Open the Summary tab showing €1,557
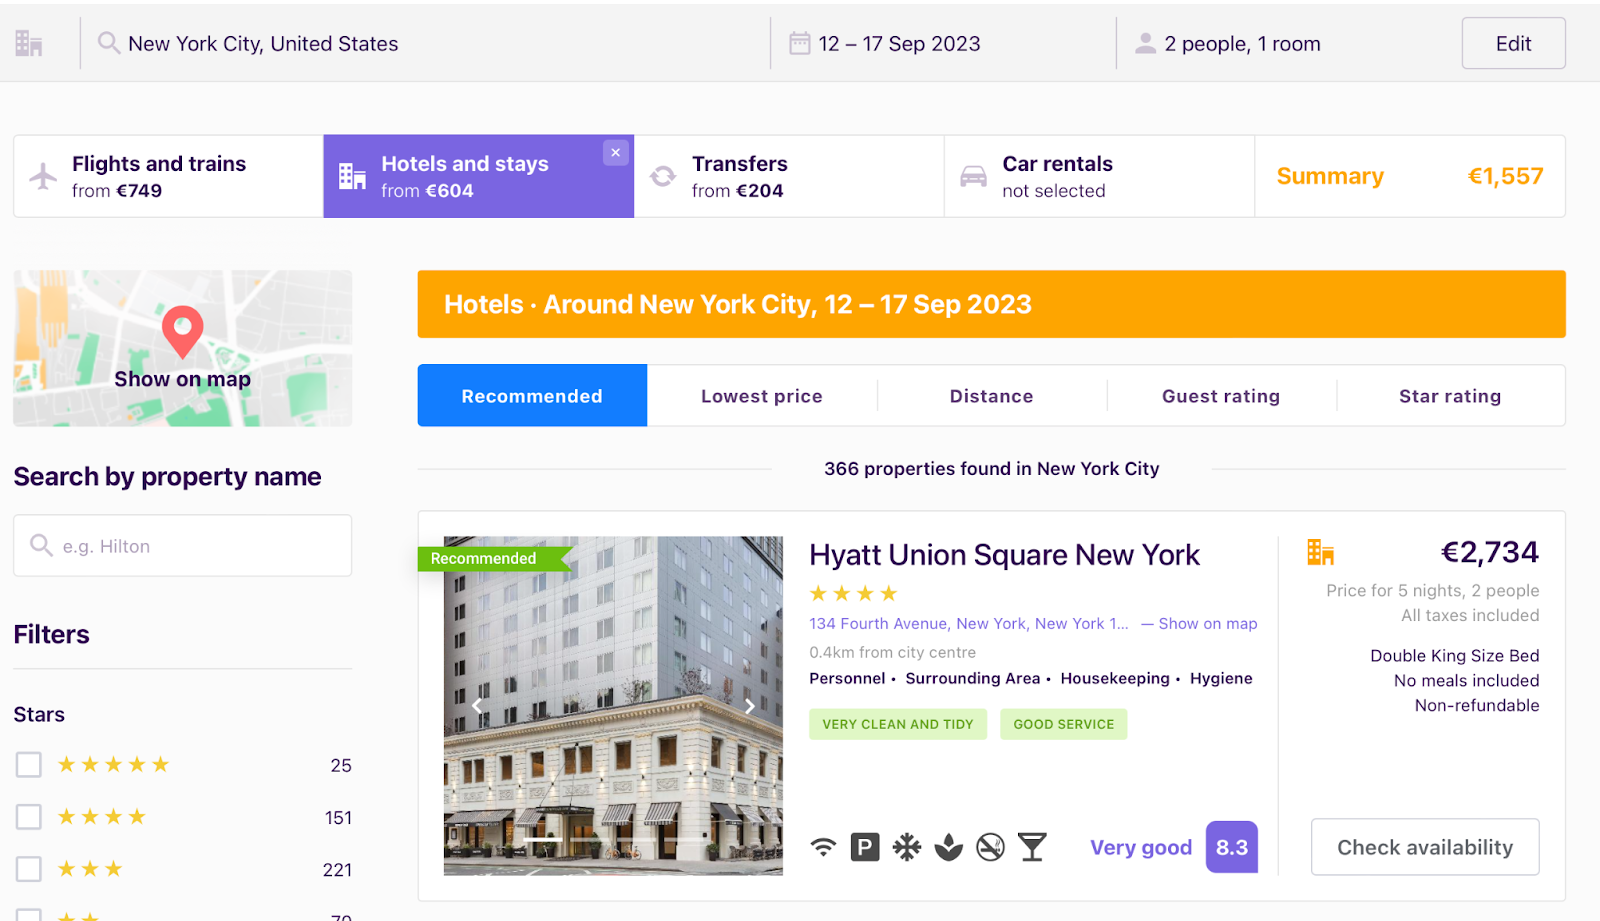1600x921 pixels. [x=1410, y=176]
